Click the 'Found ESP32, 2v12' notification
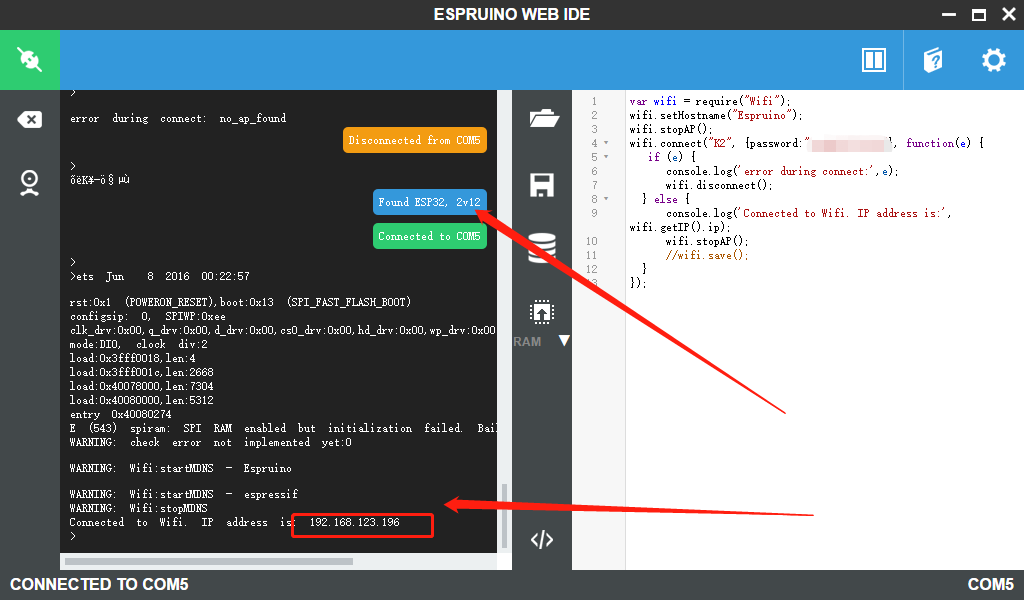Image resolution: width=1024 pixels, height=600 pixels. pos(430,202)
